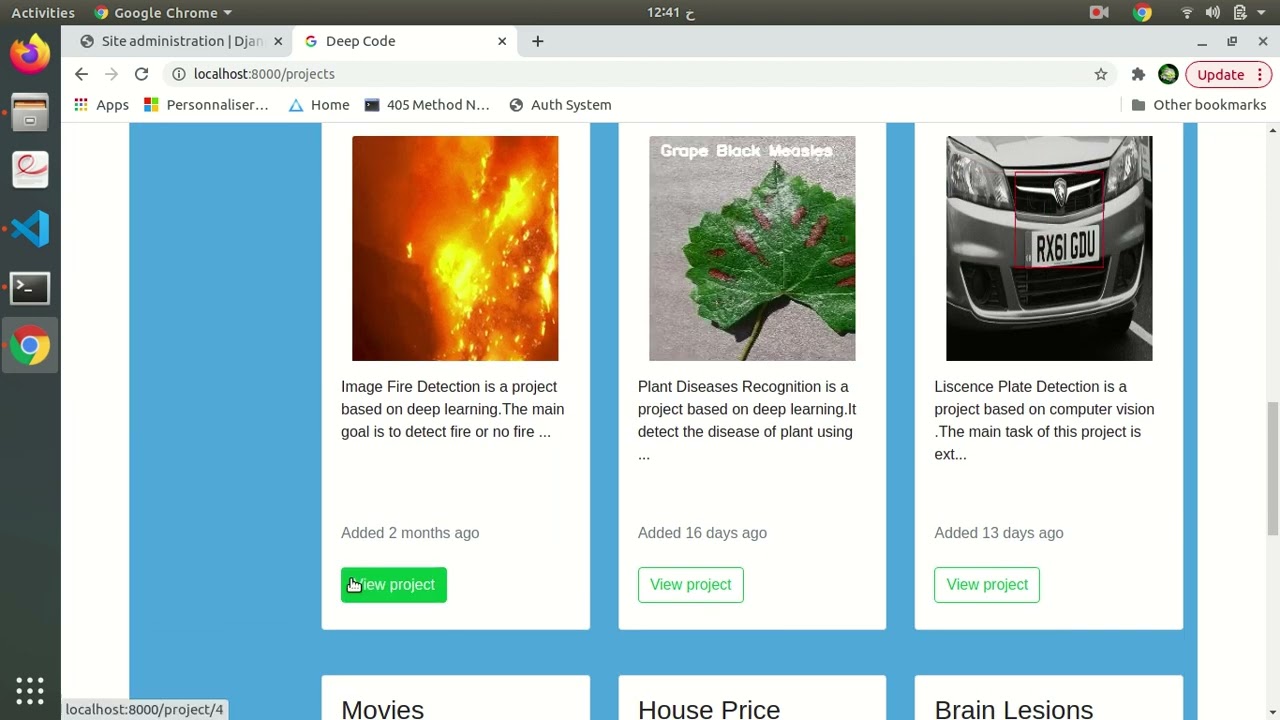Click the Brain Lesions card heading
The image size is (1280, 720).
click(x=1014, y=709)
